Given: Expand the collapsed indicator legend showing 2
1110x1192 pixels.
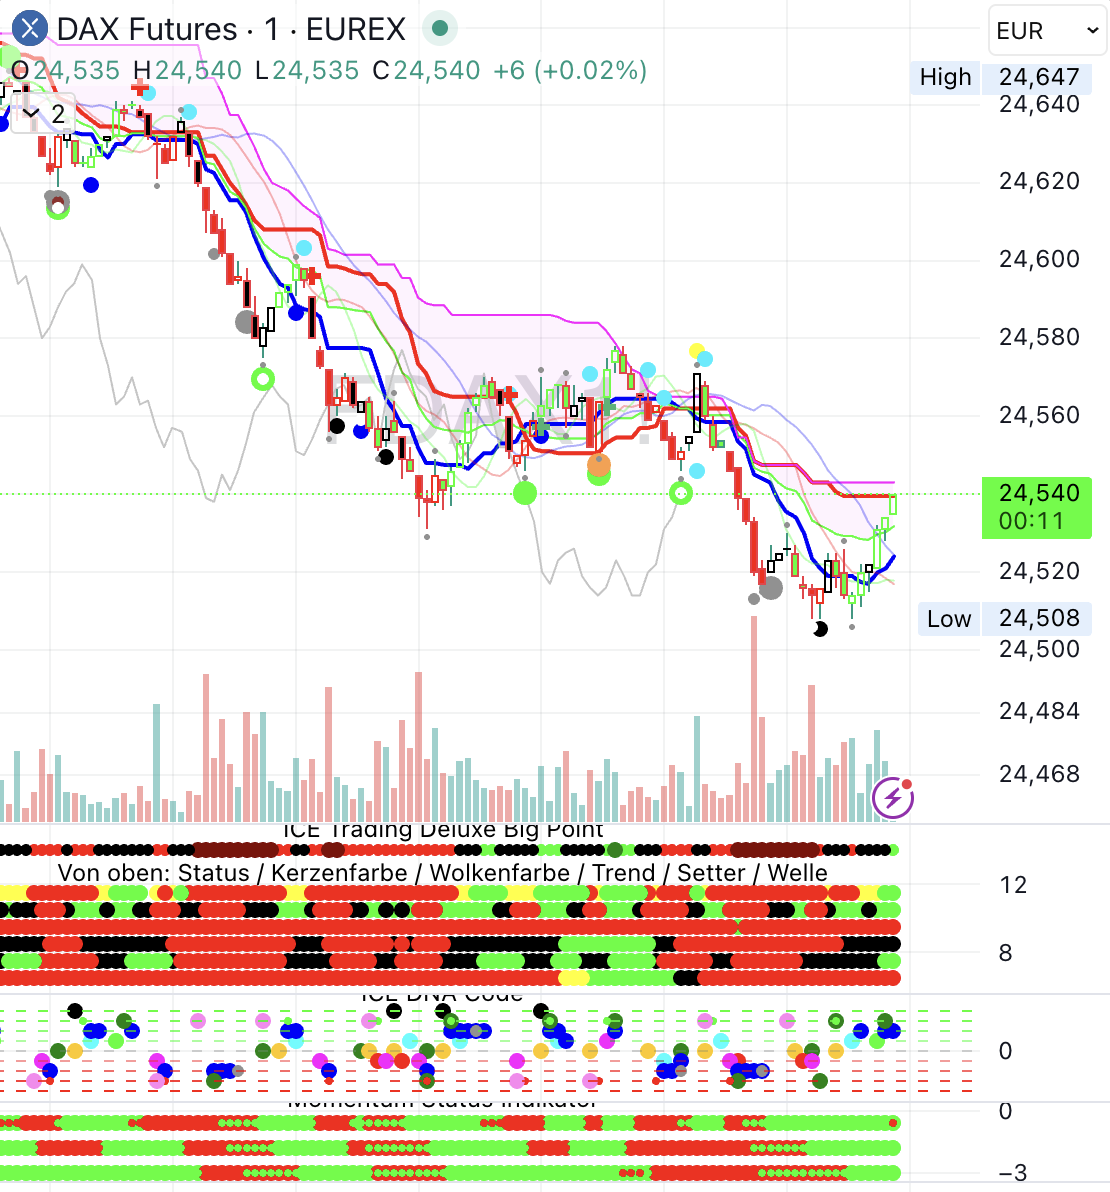Looking at the screenshot, I should [44, 114].
